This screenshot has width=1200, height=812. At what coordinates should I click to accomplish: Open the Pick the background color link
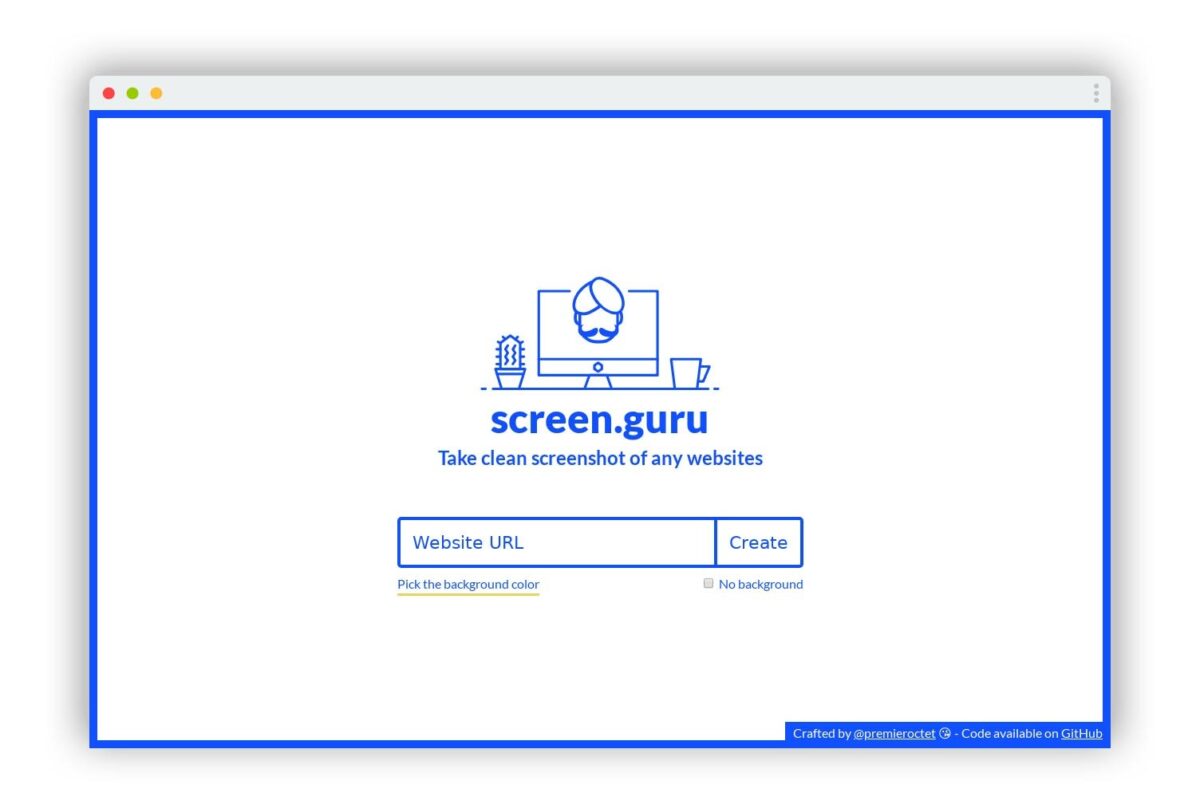tap(468, 584)
